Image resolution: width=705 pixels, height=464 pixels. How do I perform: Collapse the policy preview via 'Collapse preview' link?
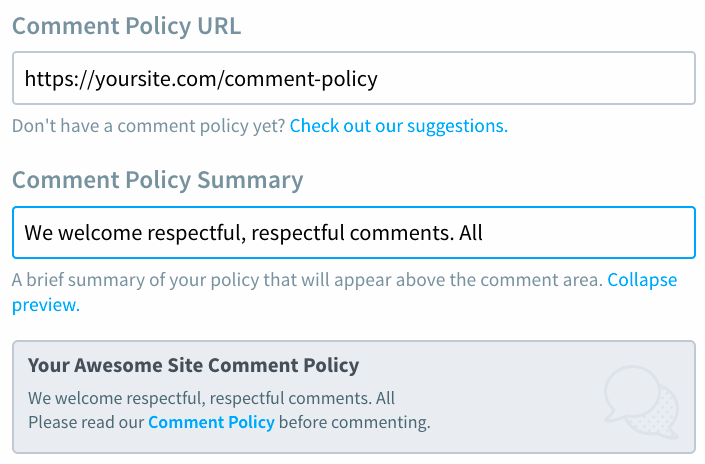click(641, 280)
